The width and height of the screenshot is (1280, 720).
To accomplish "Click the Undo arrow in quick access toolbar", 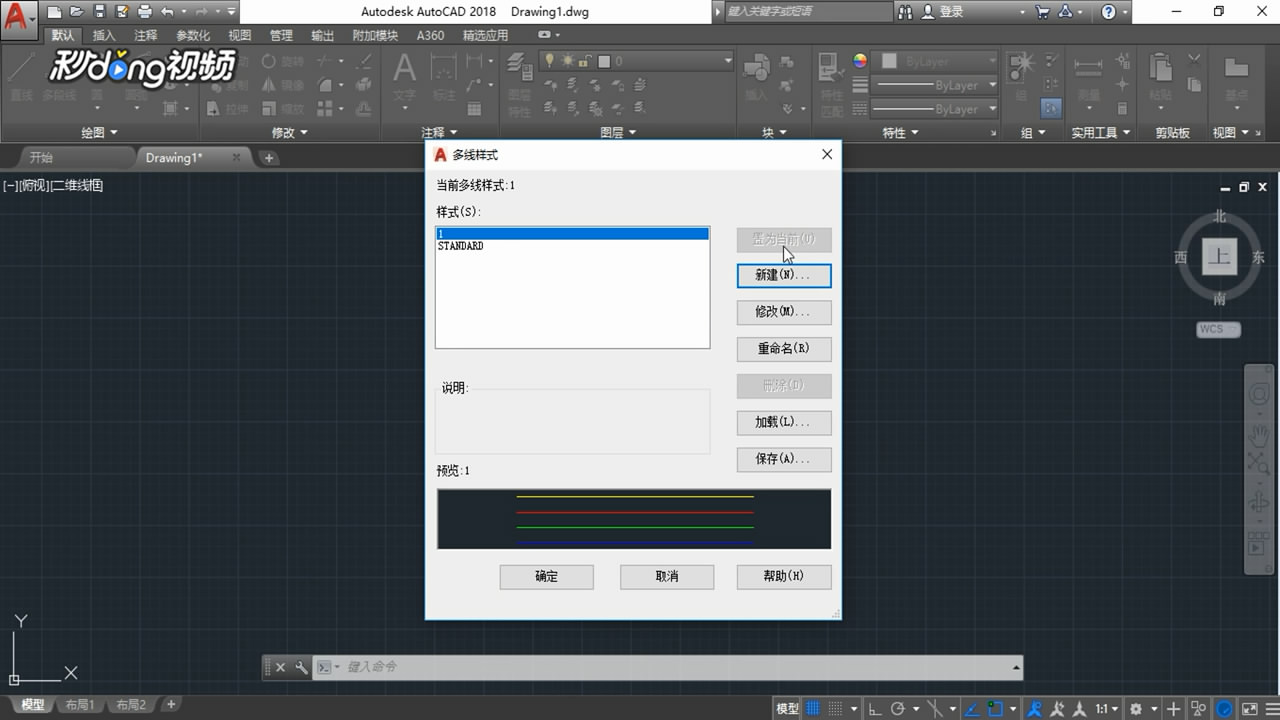I will coord(167,12).
